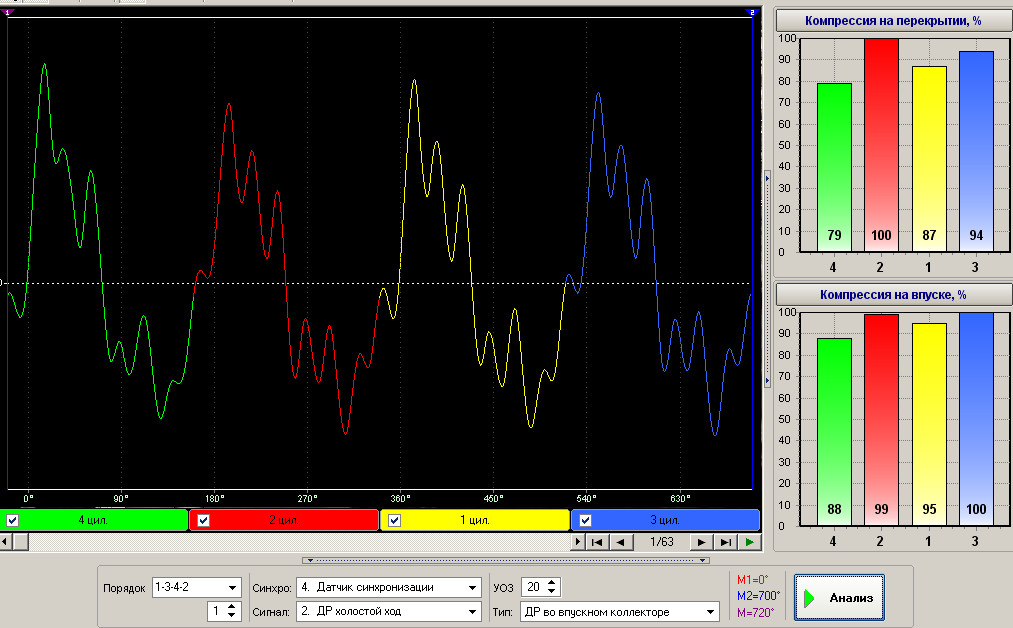Grab the horizontal scrollbar thumb

tap(21, 542)
